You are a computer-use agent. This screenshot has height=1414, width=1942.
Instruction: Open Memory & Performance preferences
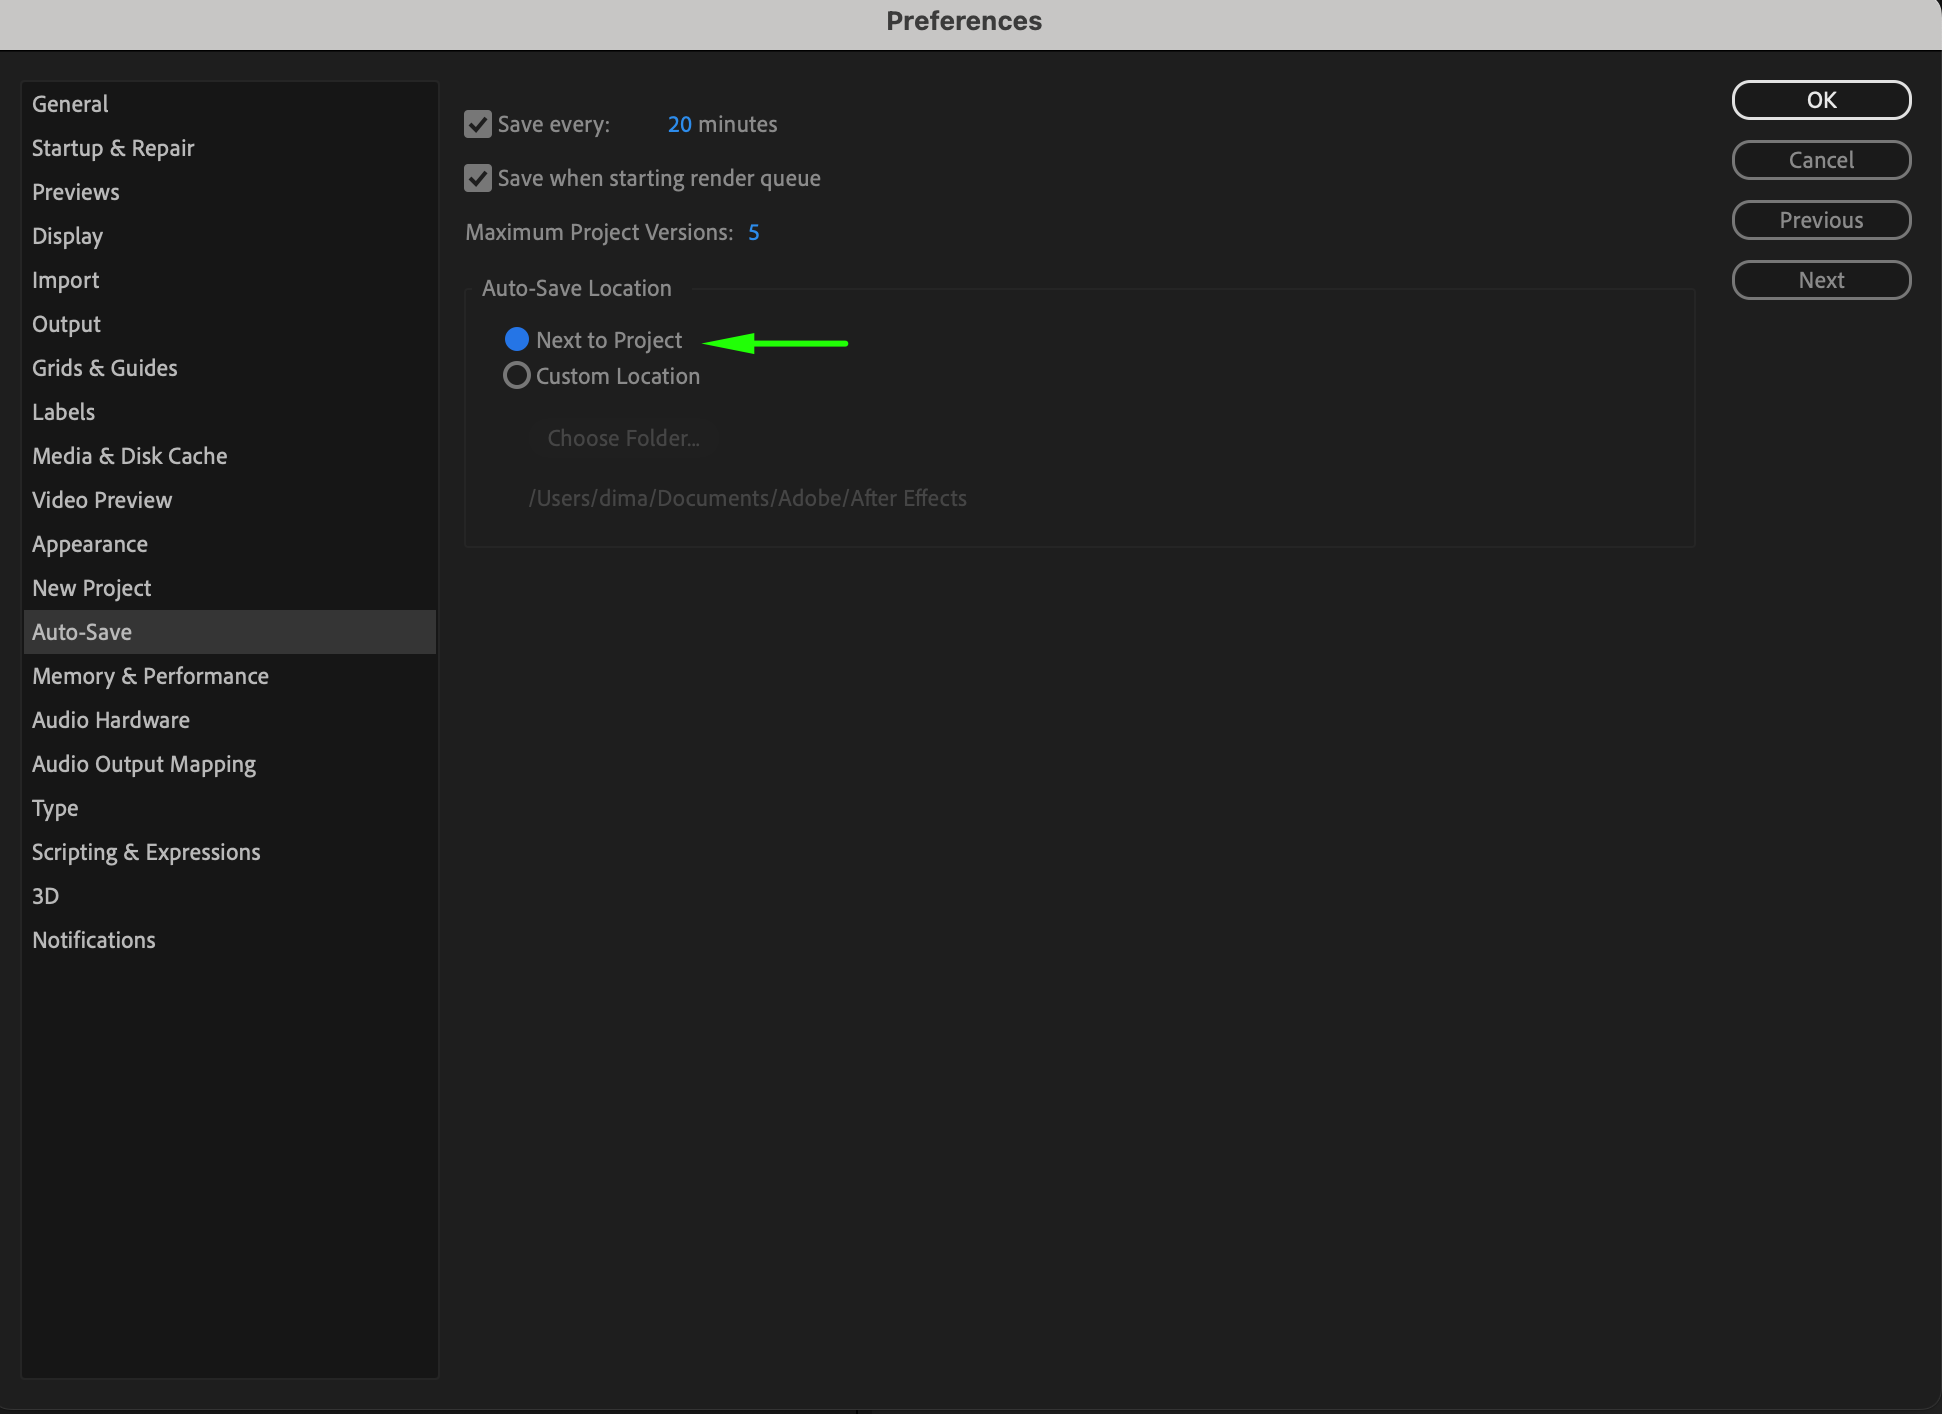(150, 676)
